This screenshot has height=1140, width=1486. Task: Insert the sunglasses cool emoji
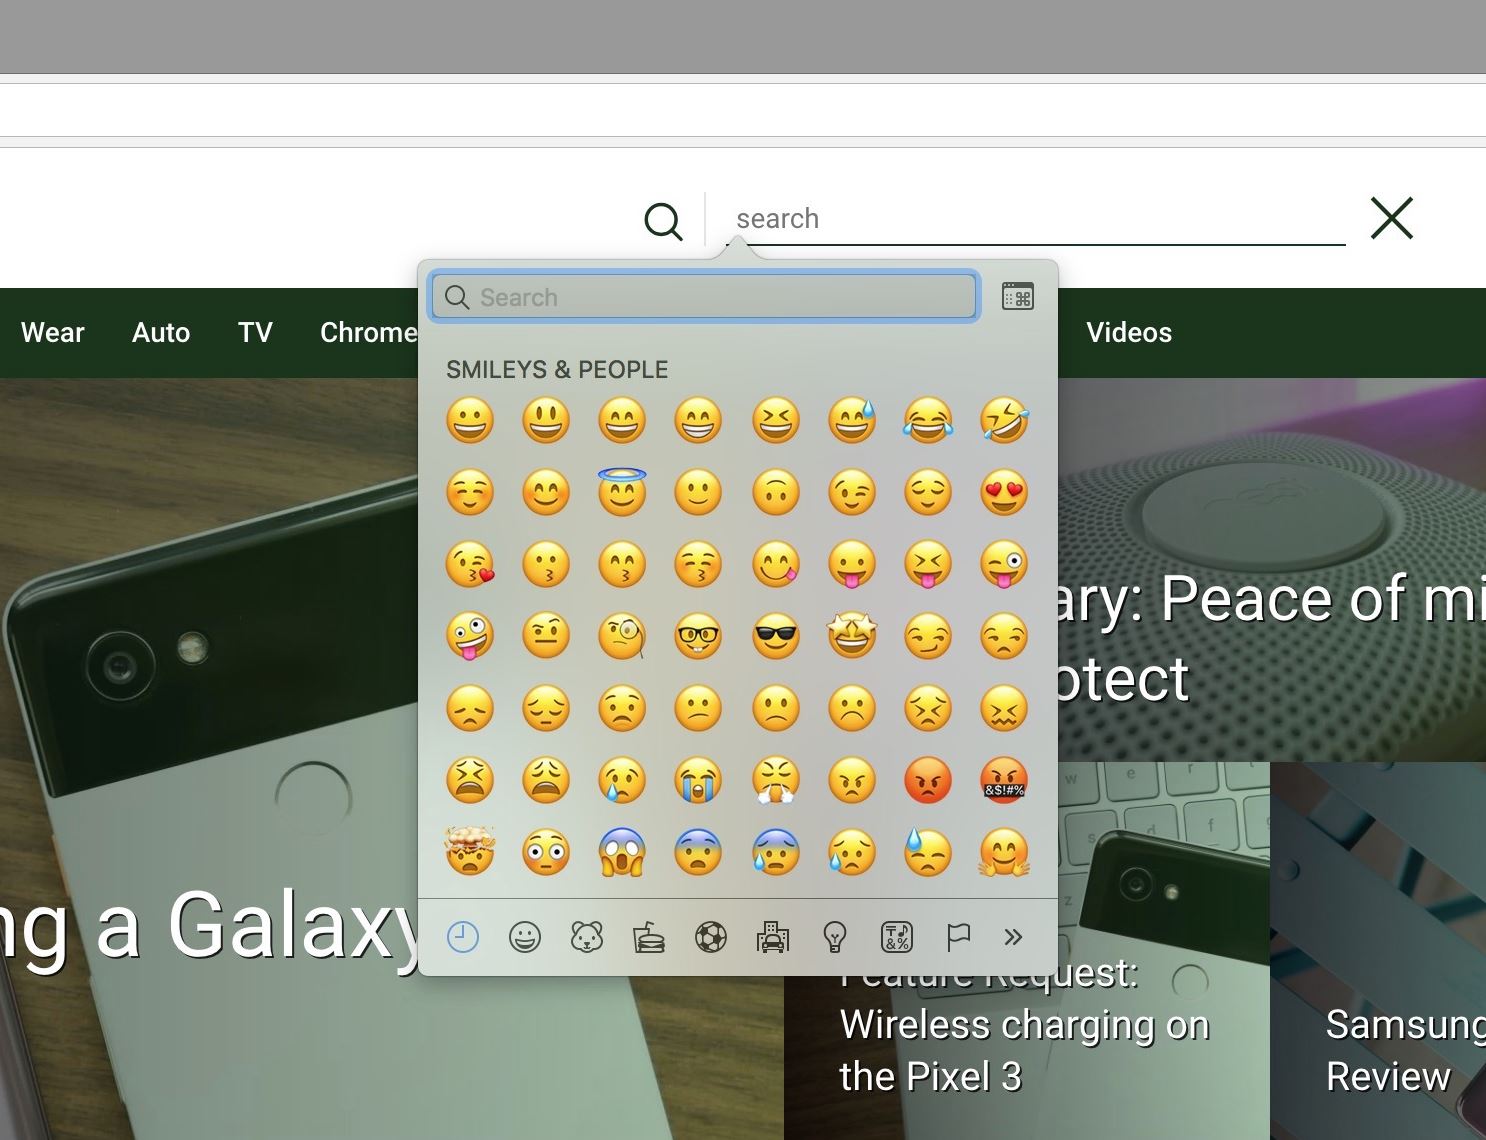[x=776, y=636]
